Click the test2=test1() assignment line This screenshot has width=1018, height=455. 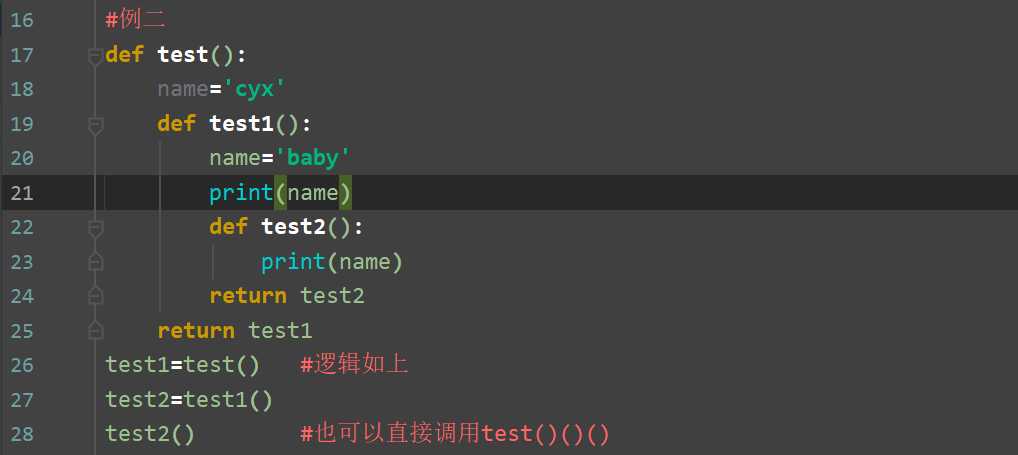point(189,400)
